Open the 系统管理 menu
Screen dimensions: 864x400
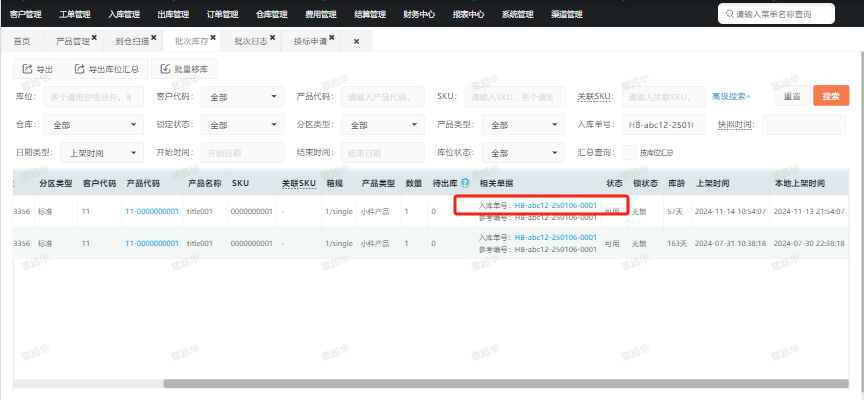click(x=517, y=14)
